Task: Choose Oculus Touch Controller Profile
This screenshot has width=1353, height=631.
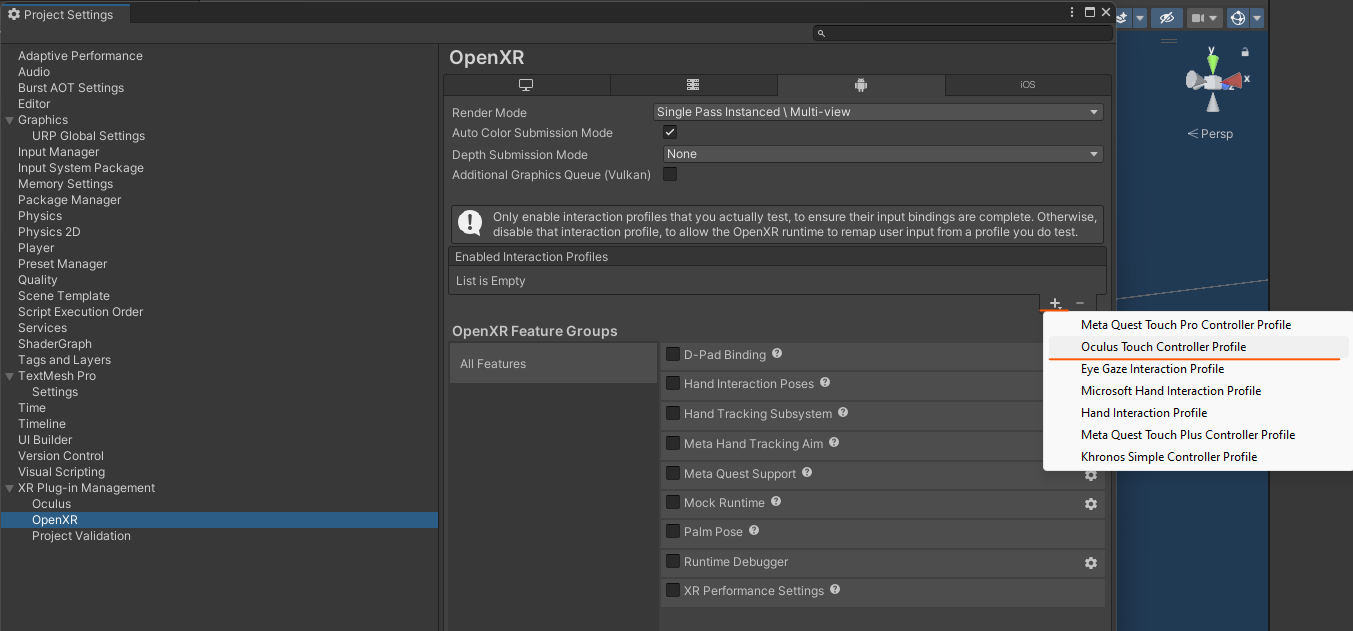Action: coord(1198,347)
